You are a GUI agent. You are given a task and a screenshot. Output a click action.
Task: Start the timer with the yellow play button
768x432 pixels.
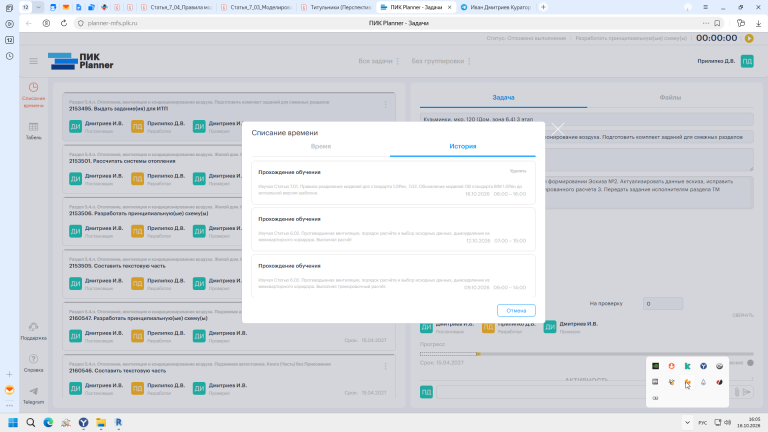(x=749, y=38)
